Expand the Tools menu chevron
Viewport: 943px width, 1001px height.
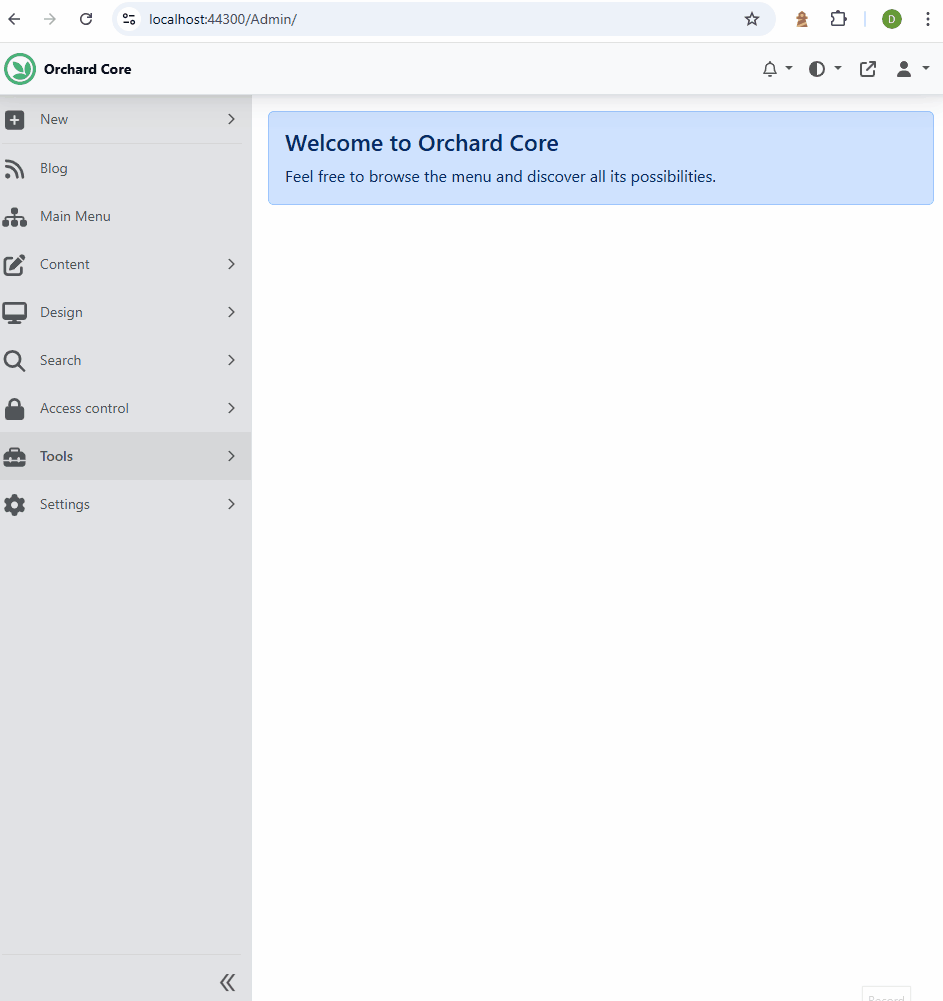231,456
